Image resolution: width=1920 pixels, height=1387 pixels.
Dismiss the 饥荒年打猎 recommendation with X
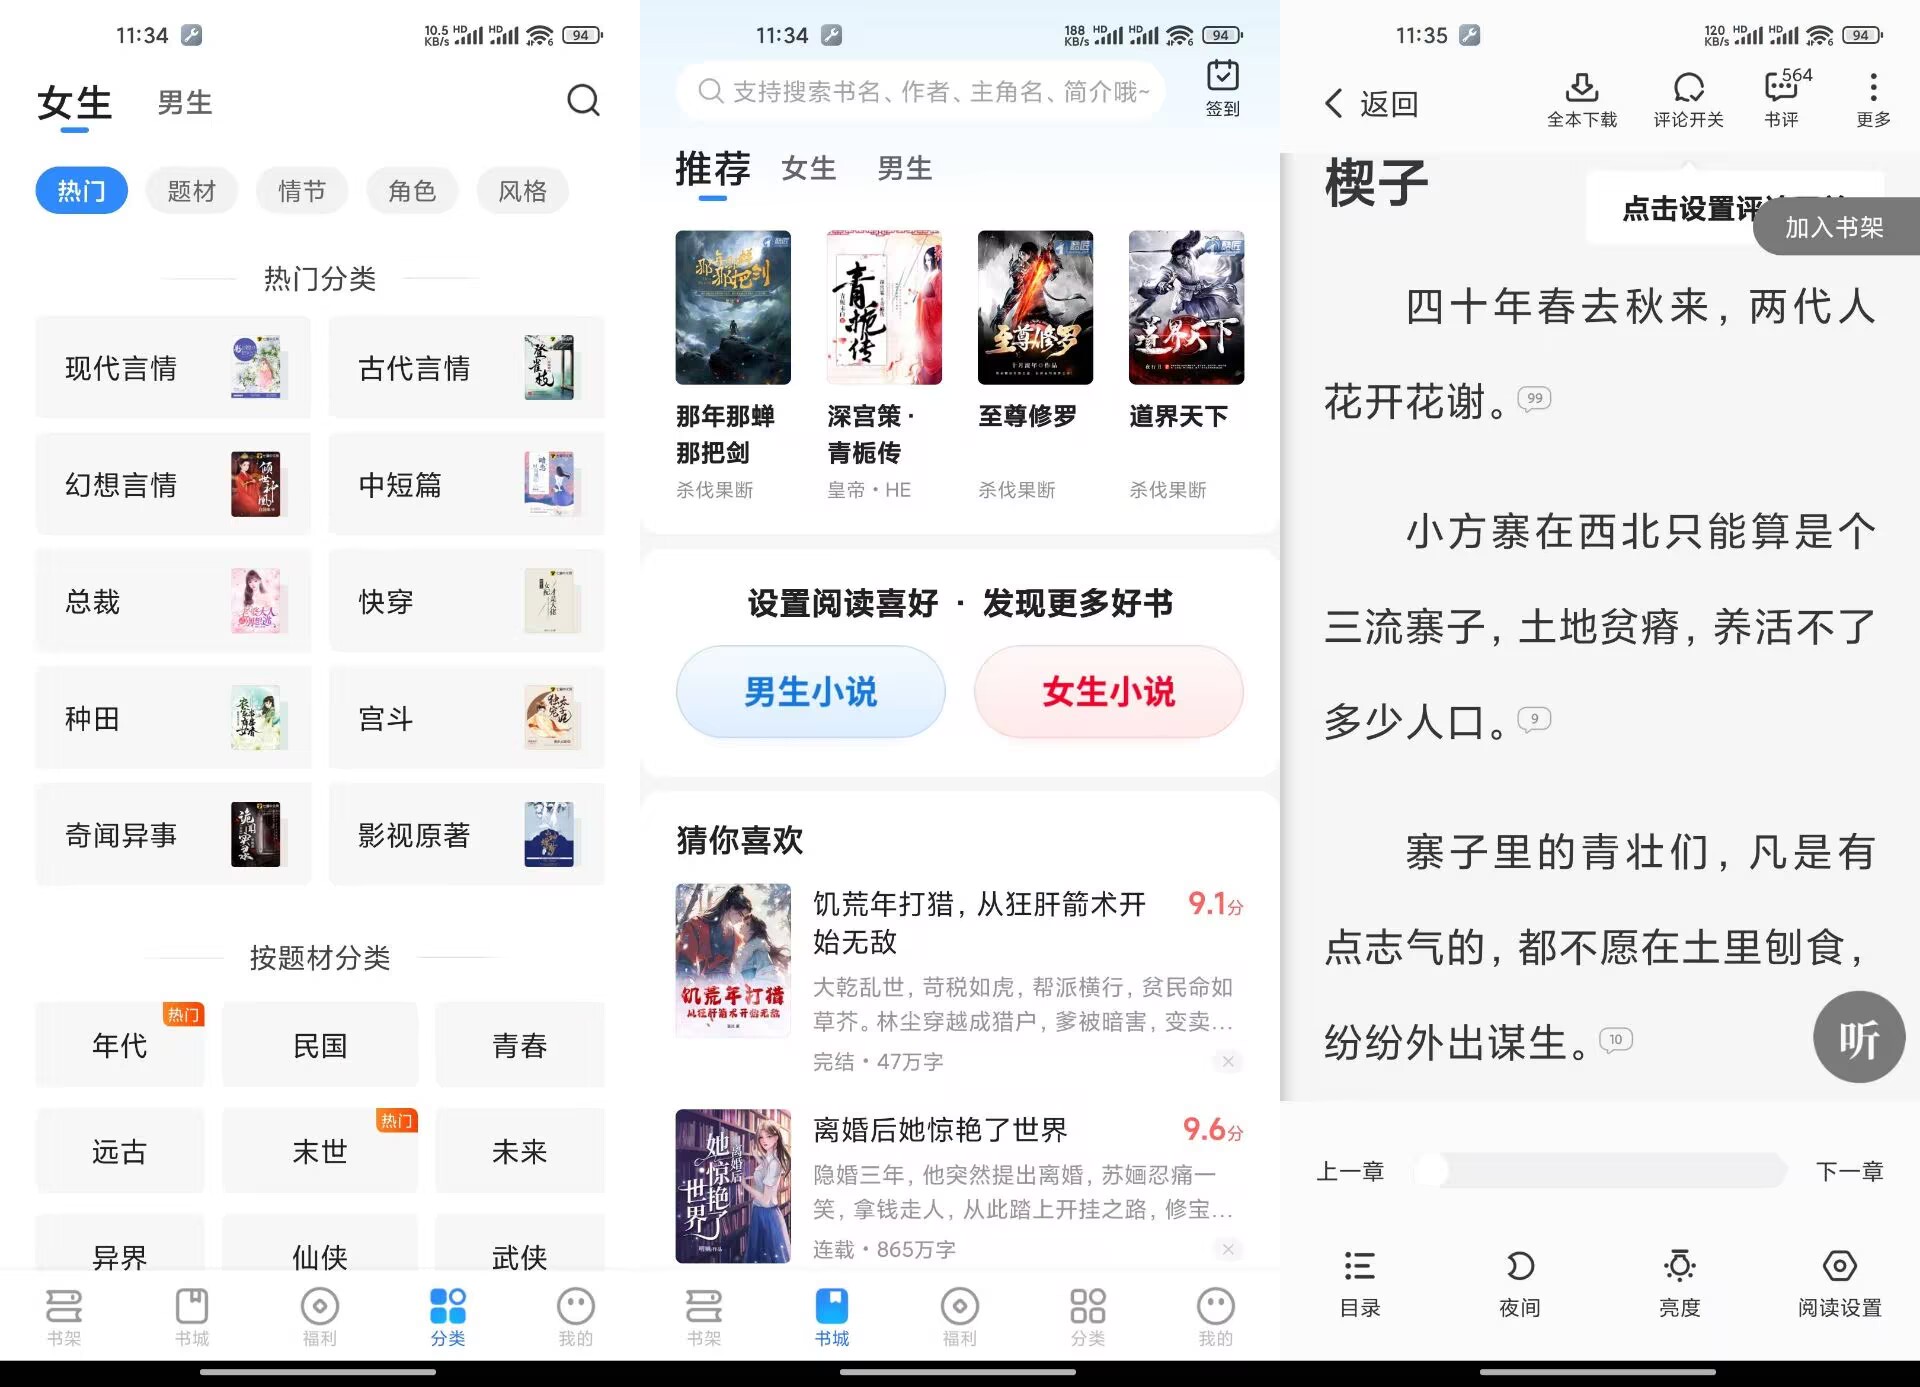click(1228, 1061)
